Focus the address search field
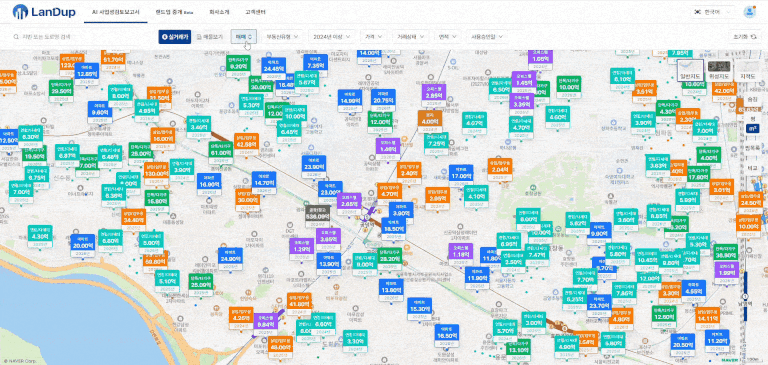The image size is (768, 365). 81,37
